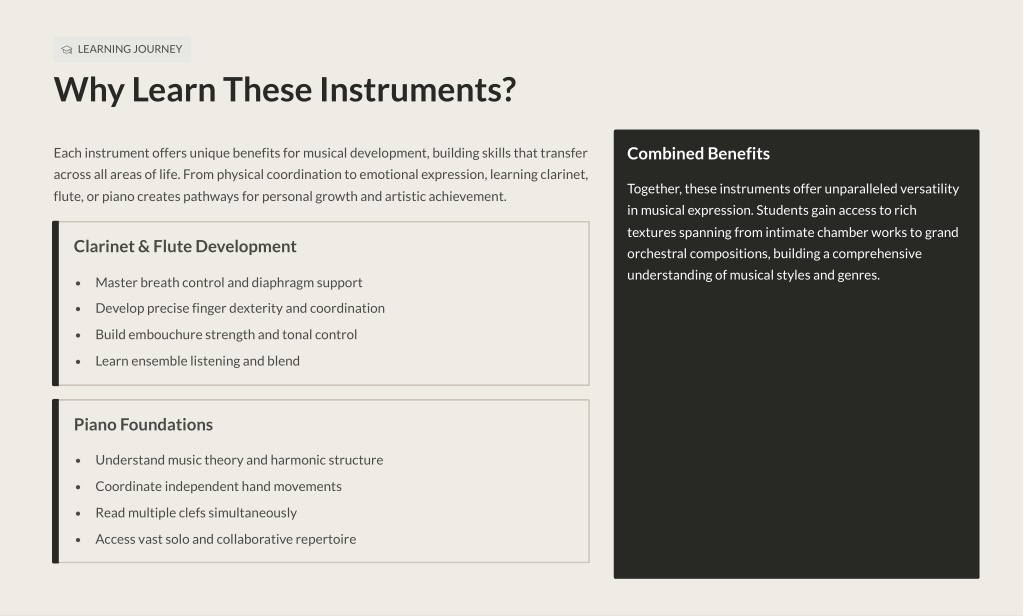Click the graduation cap icon
Viewport: 1024px width, 616px height.
(67, 49)
